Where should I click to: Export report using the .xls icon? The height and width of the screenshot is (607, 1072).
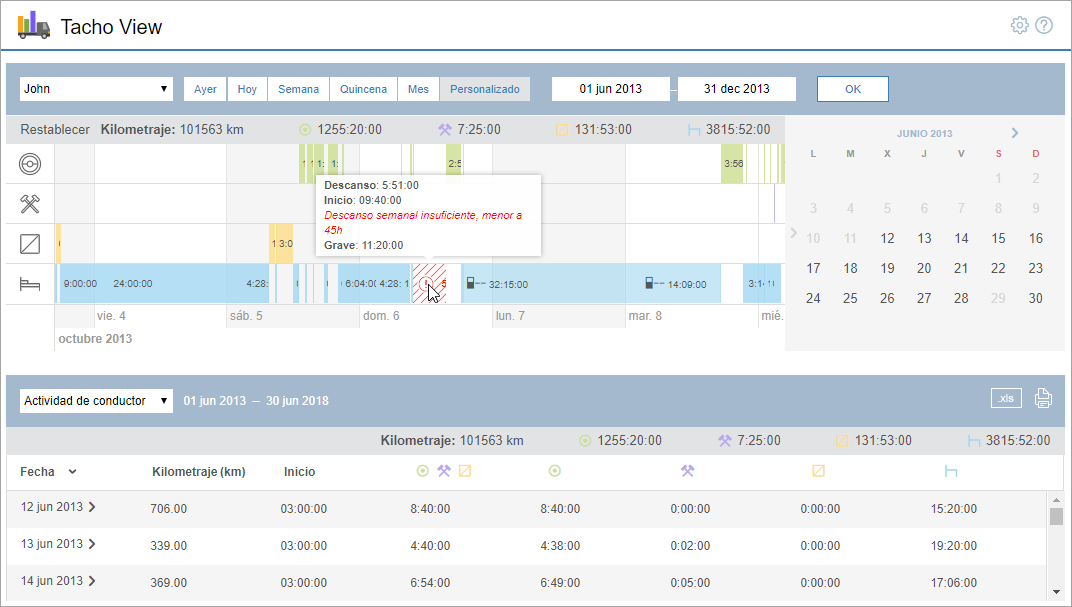(1006, 399)
